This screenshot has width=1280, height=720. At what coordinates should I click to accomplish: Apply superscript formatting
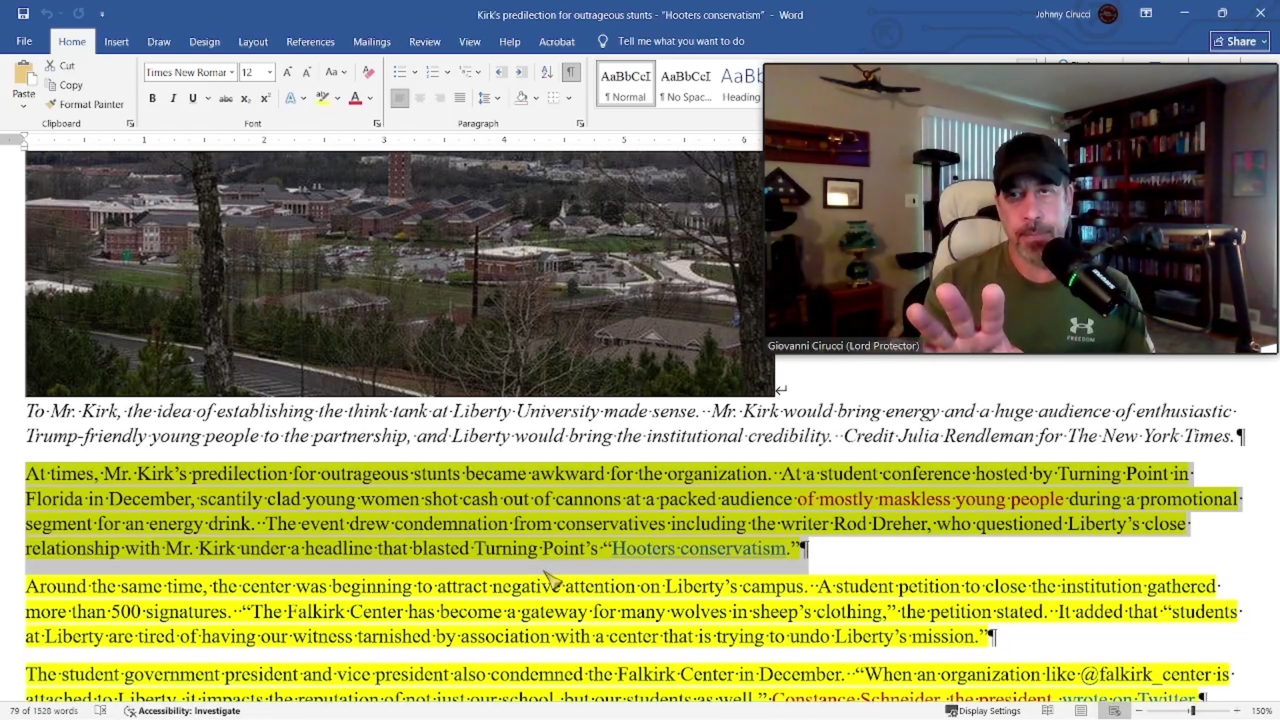tap(265, 98)
